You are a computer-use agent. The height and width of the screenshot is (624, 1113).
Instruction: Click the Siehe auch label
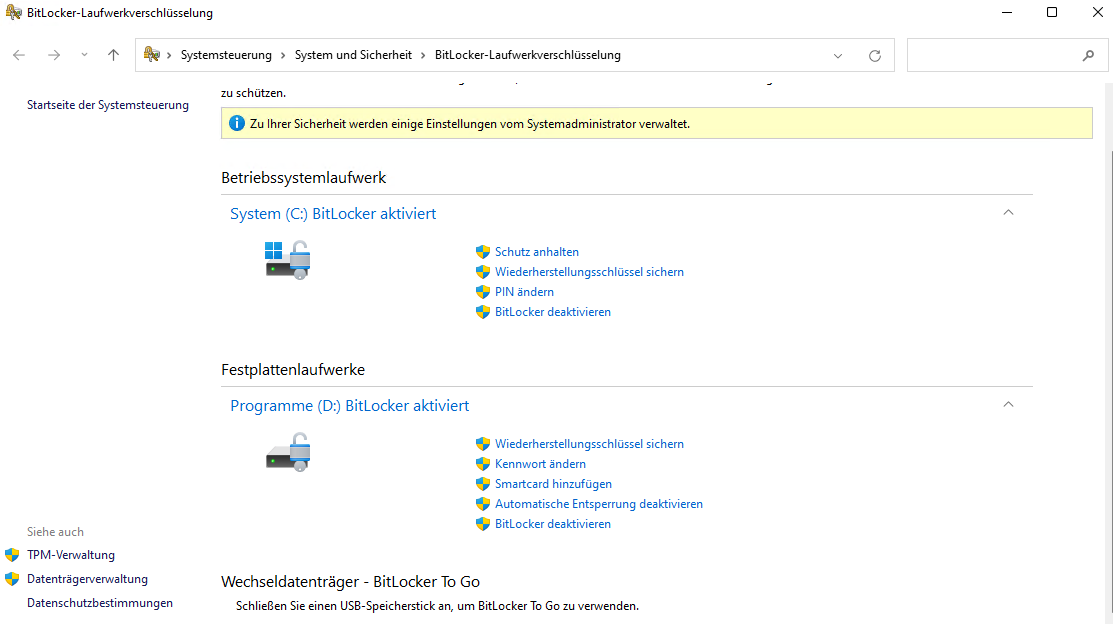[x=55, y=532]
